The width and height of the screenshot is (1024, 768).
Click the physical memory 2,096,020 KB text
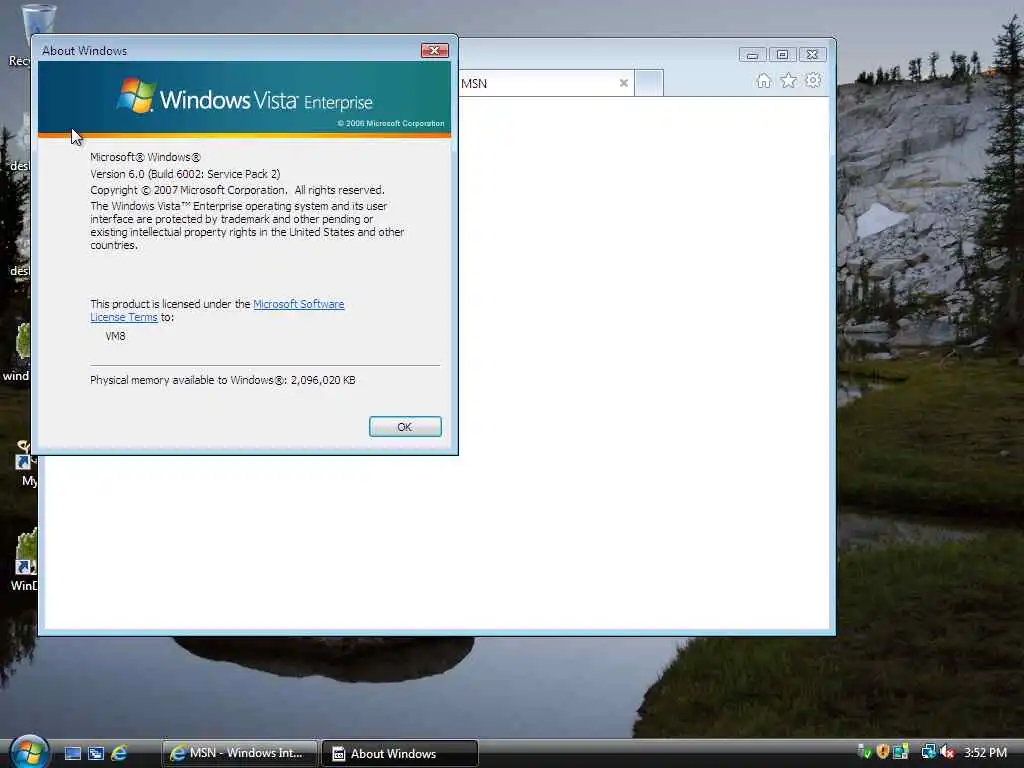pos(223,380)
